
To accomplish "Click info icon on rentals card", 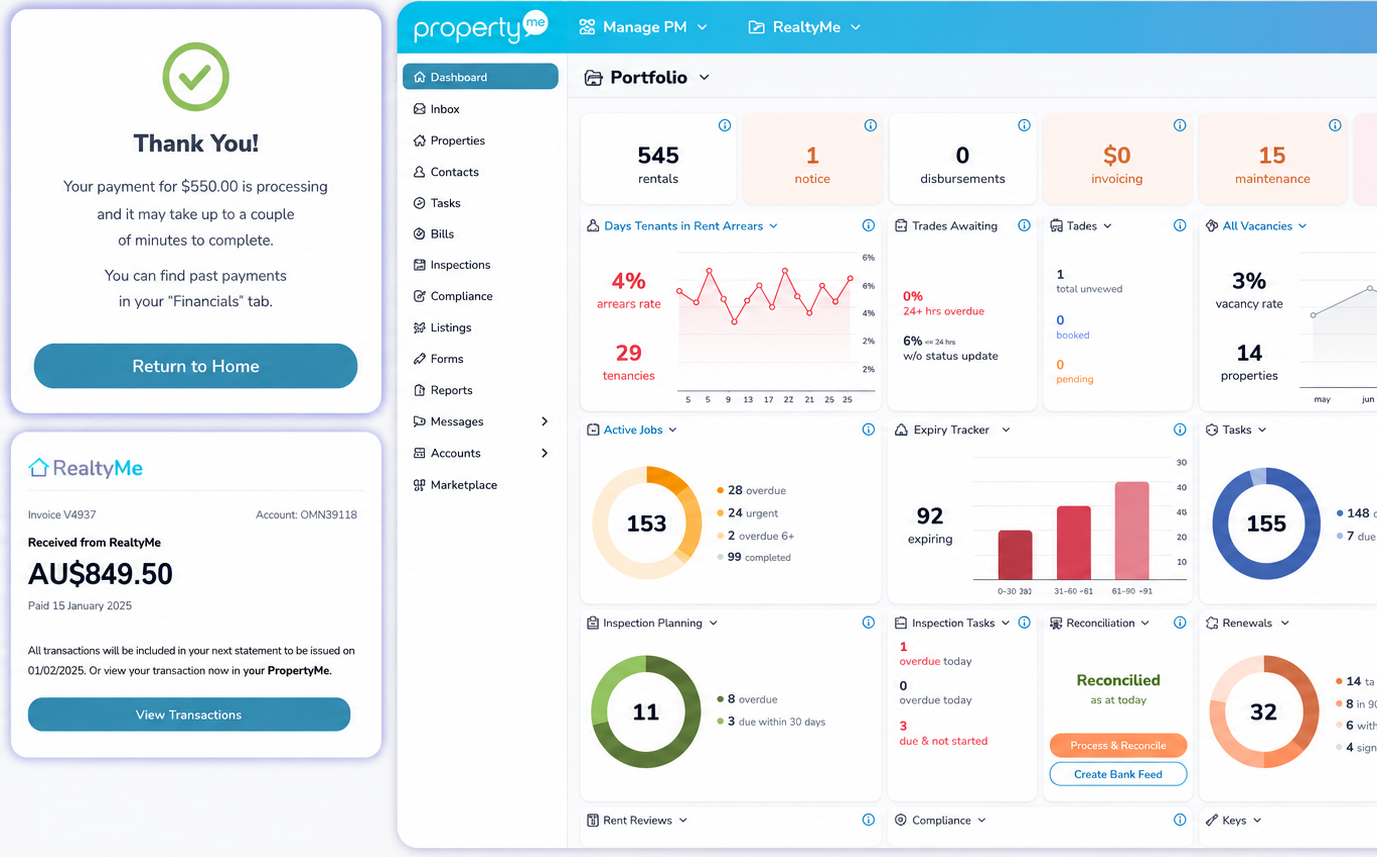I will coord(725,125).
